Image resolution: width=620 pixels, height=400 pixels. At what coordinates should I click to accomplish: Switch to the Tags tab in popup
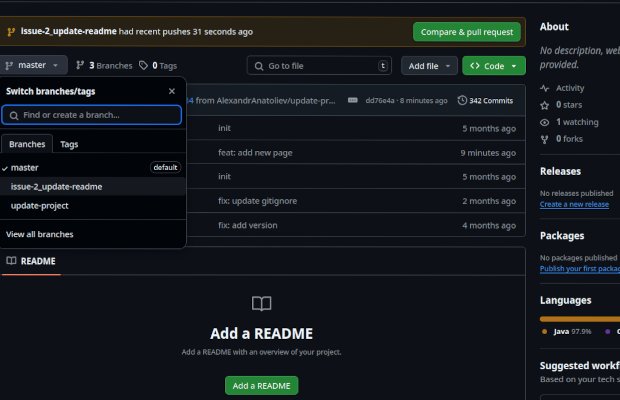pos(69,144)
